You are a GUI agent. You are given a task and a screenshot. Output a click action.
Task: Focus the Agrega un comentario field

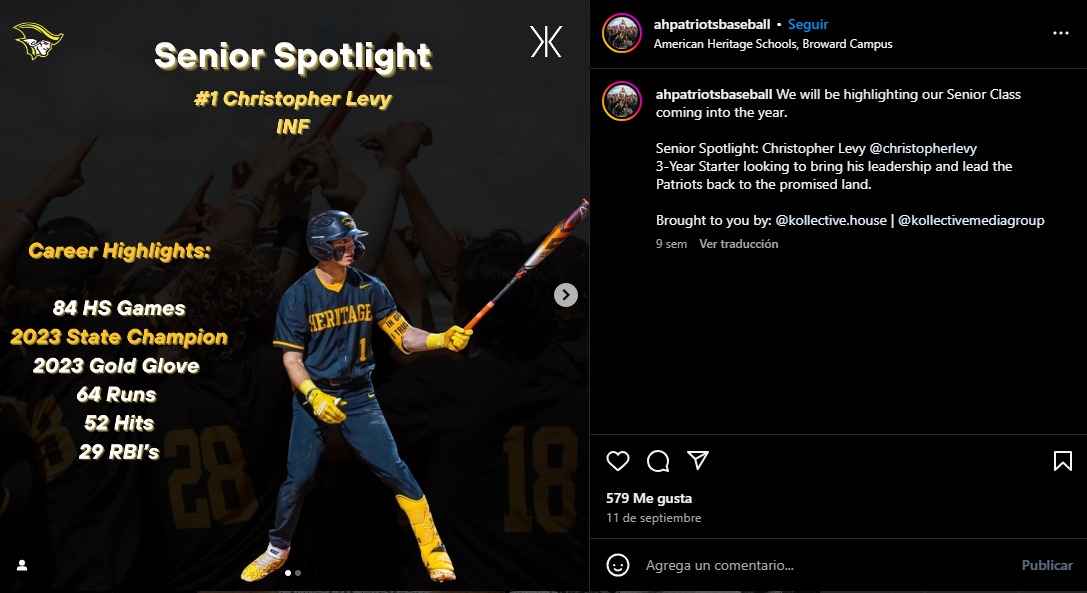tap(825, 565)
